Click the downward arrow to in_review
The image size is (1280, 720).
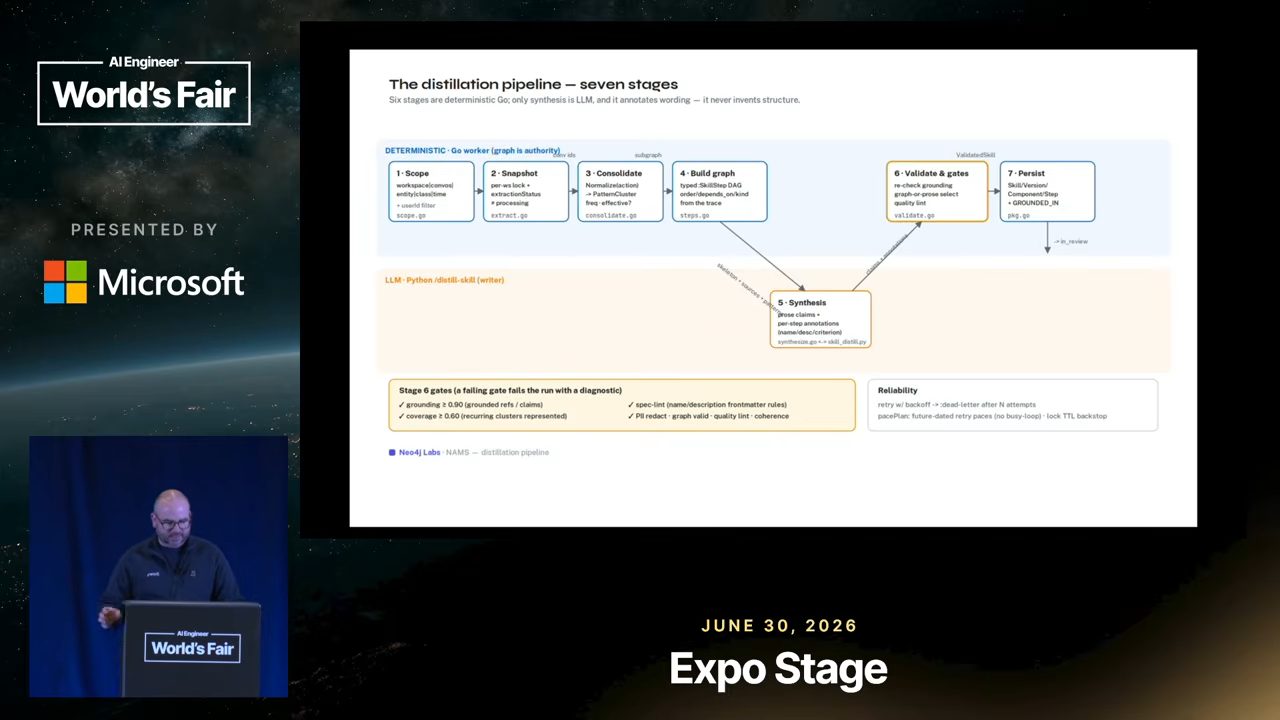pyautogui.click(x=1047, y=237)
